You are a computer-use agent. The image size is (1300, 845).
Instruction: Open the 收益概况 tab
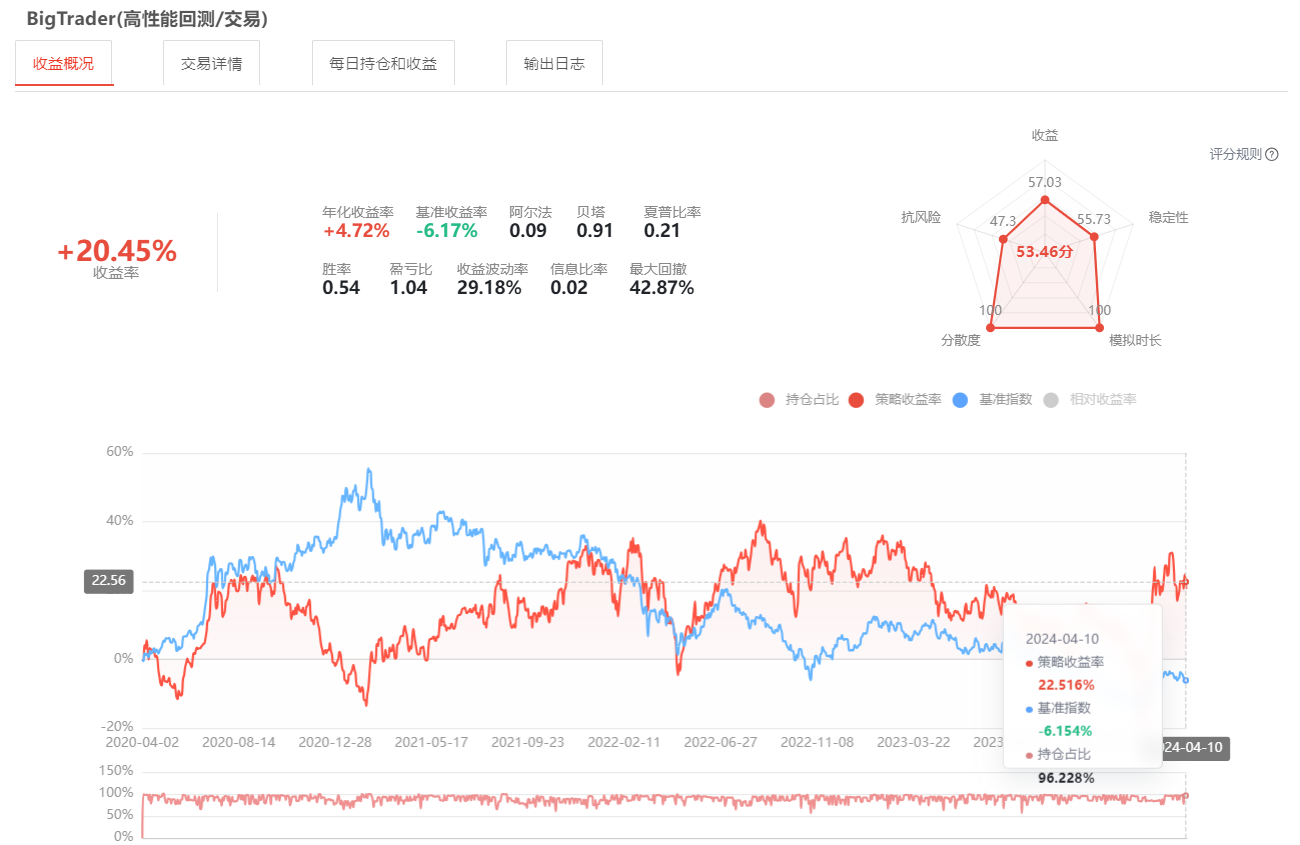tap(64, 63)
